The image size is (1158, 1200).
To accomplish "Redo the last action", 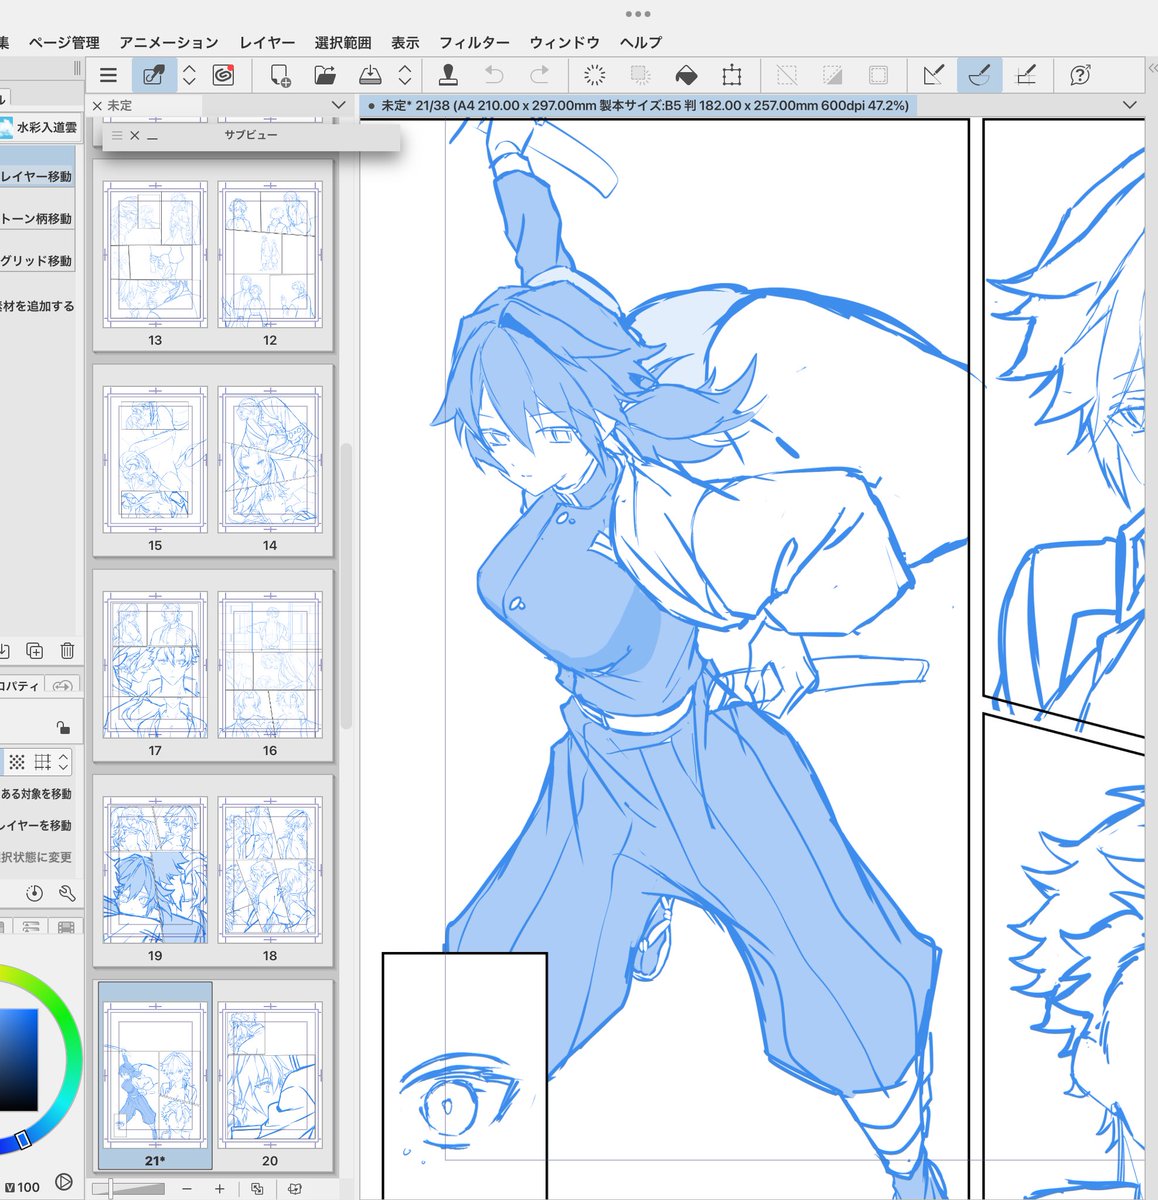I will pyautogui.click(x=539, y=75).
